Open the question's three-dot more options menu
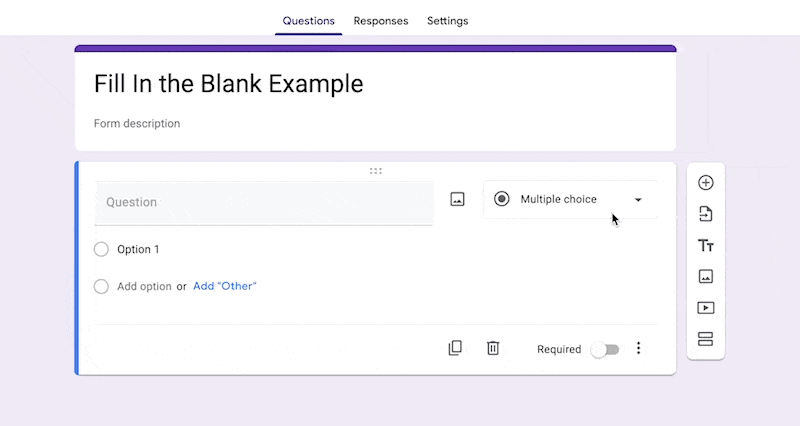The height and width of the screenshot is (426, 800). 638,348
